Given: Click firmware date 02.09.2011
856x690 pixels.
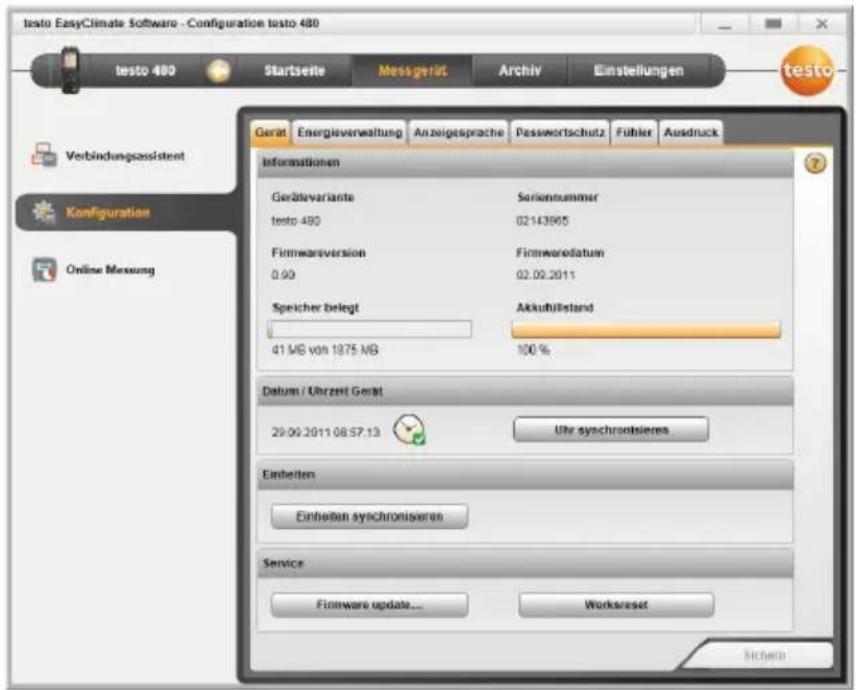Looking at the screenshot, I should coord(545,275).
